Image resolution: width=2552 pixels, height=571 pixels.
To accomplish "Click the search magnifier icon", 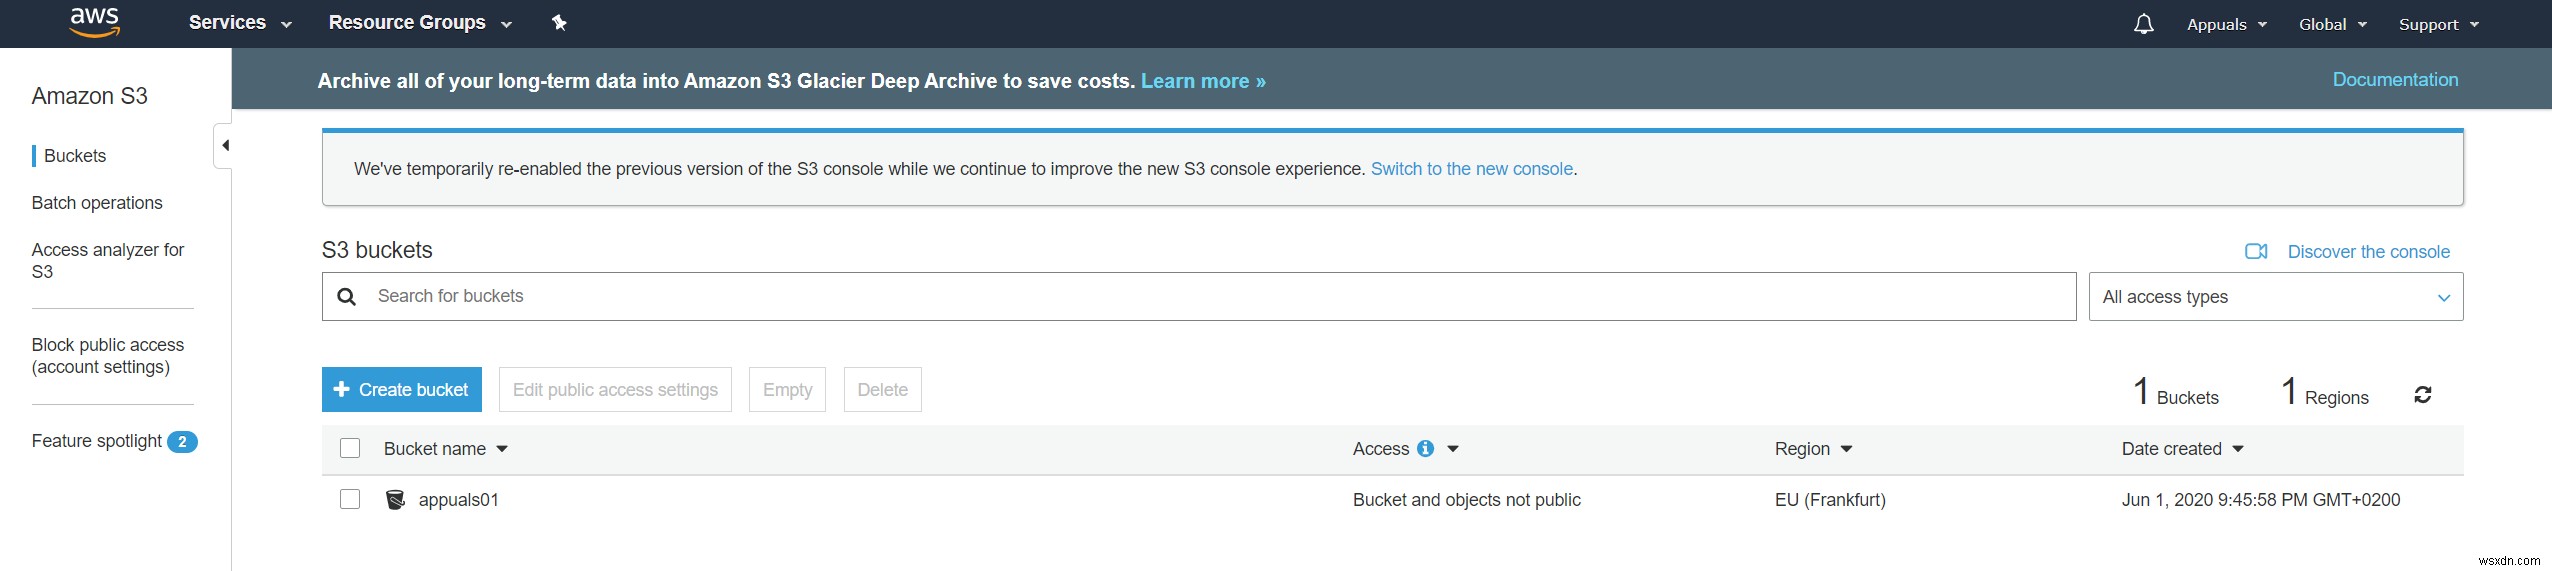I will point(347,297).
